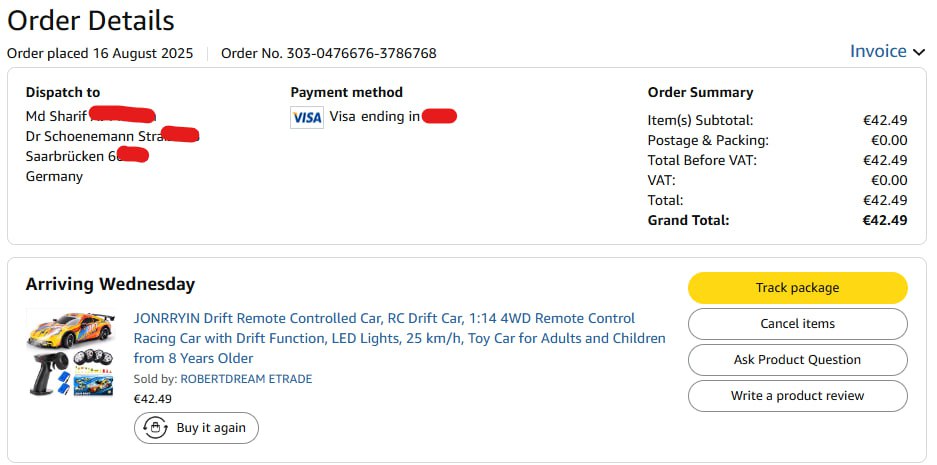Expand the Invoice dropdown chevron
Image resolution: width=937 pixels, height=465 pixels.
(919, 52)
